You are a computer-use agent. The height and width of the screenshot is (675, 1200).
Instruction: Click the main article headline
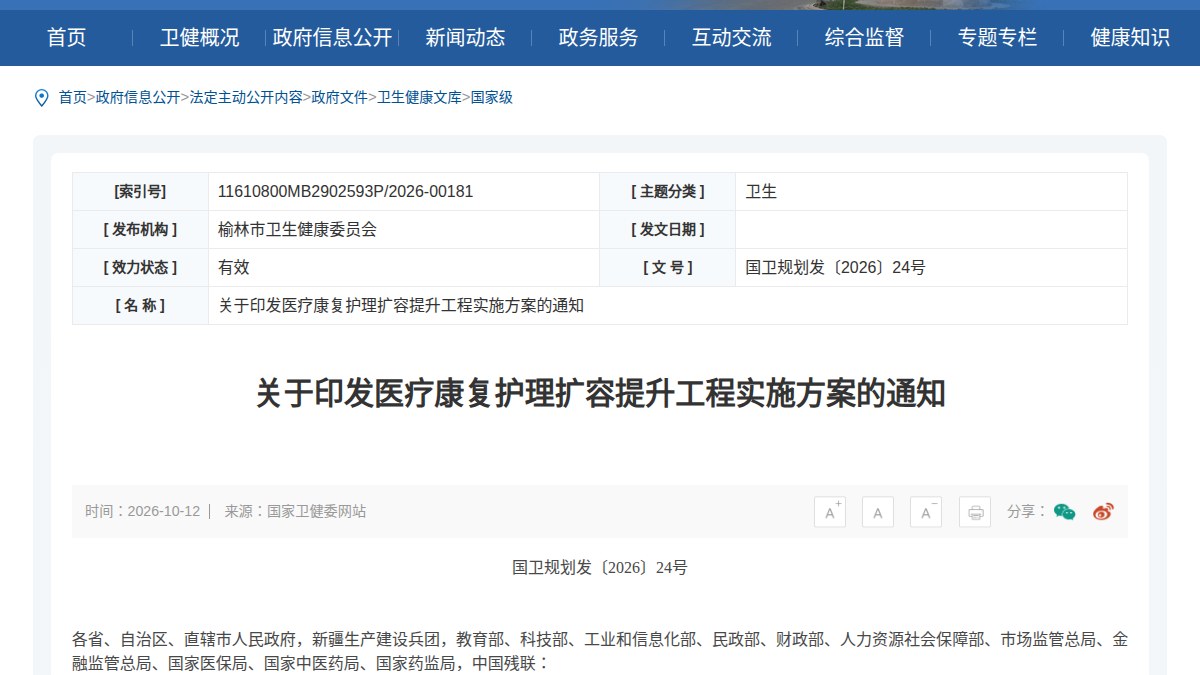600,394
